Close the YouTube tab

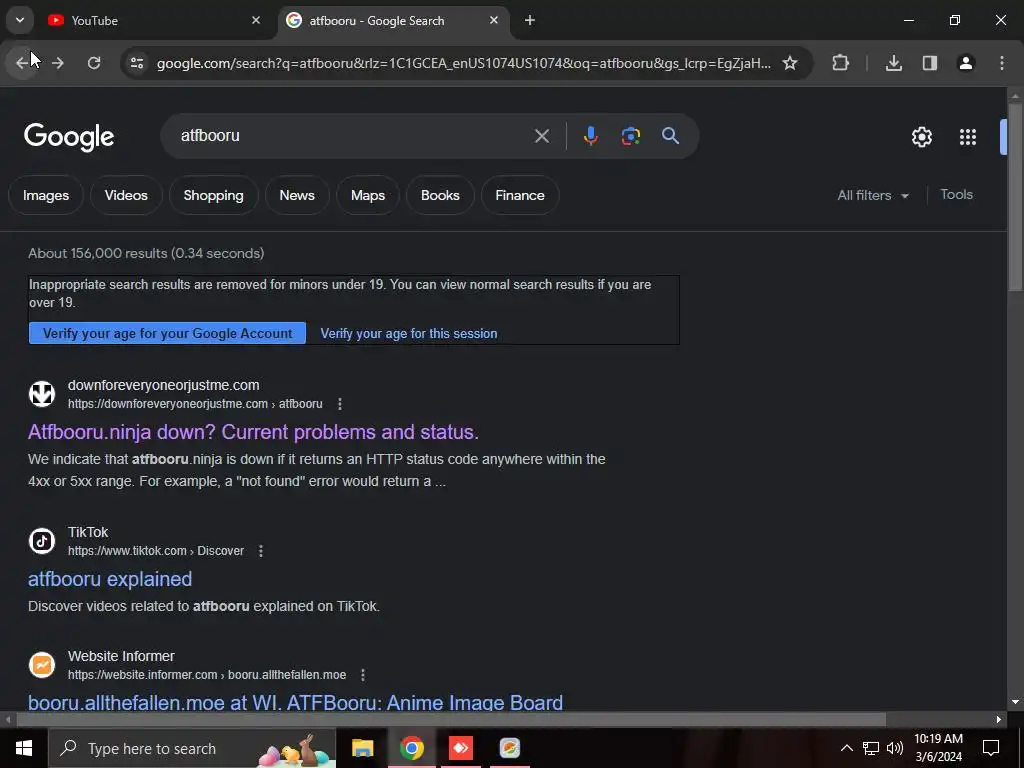pyautogui.click(x=256, y=20)
